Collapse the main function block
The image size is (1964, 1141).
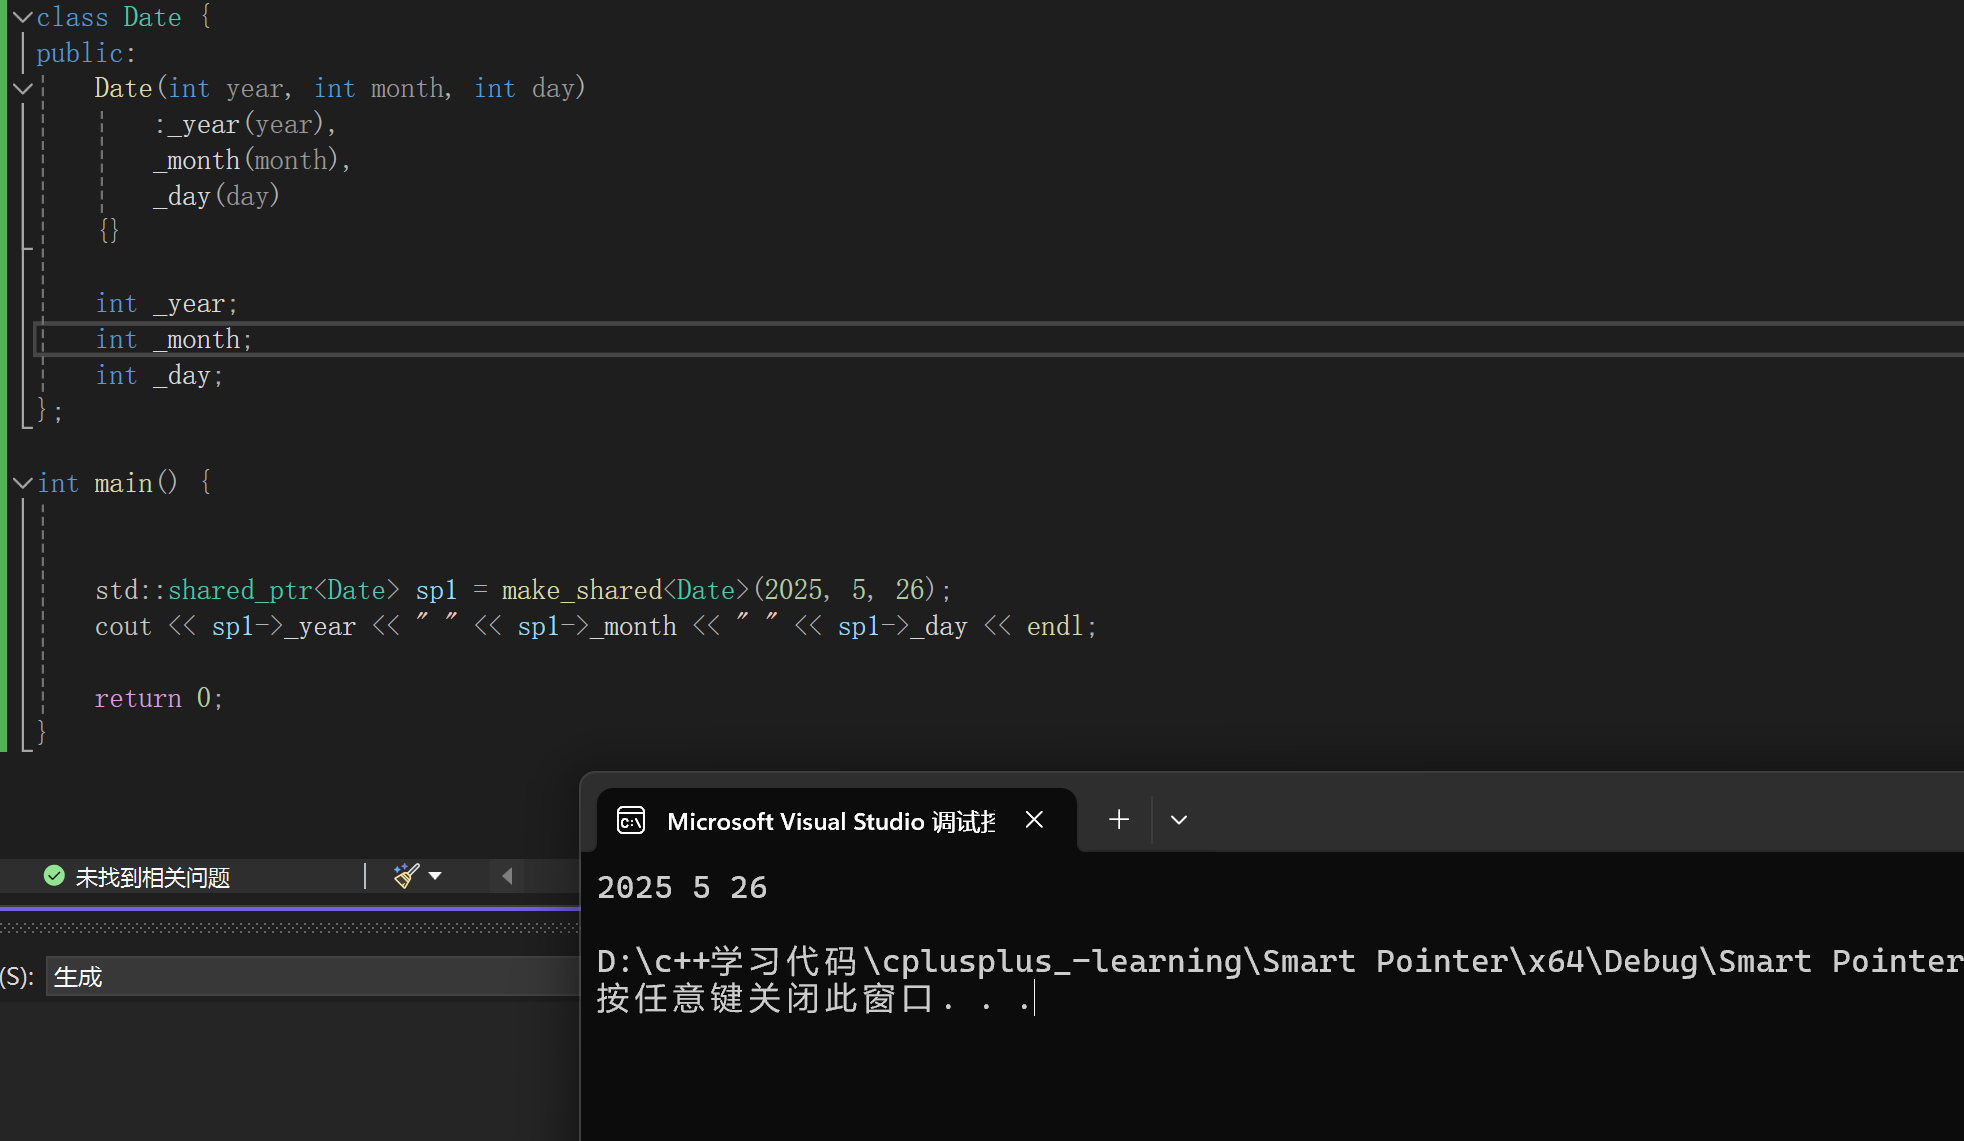[x=22, y=483]
